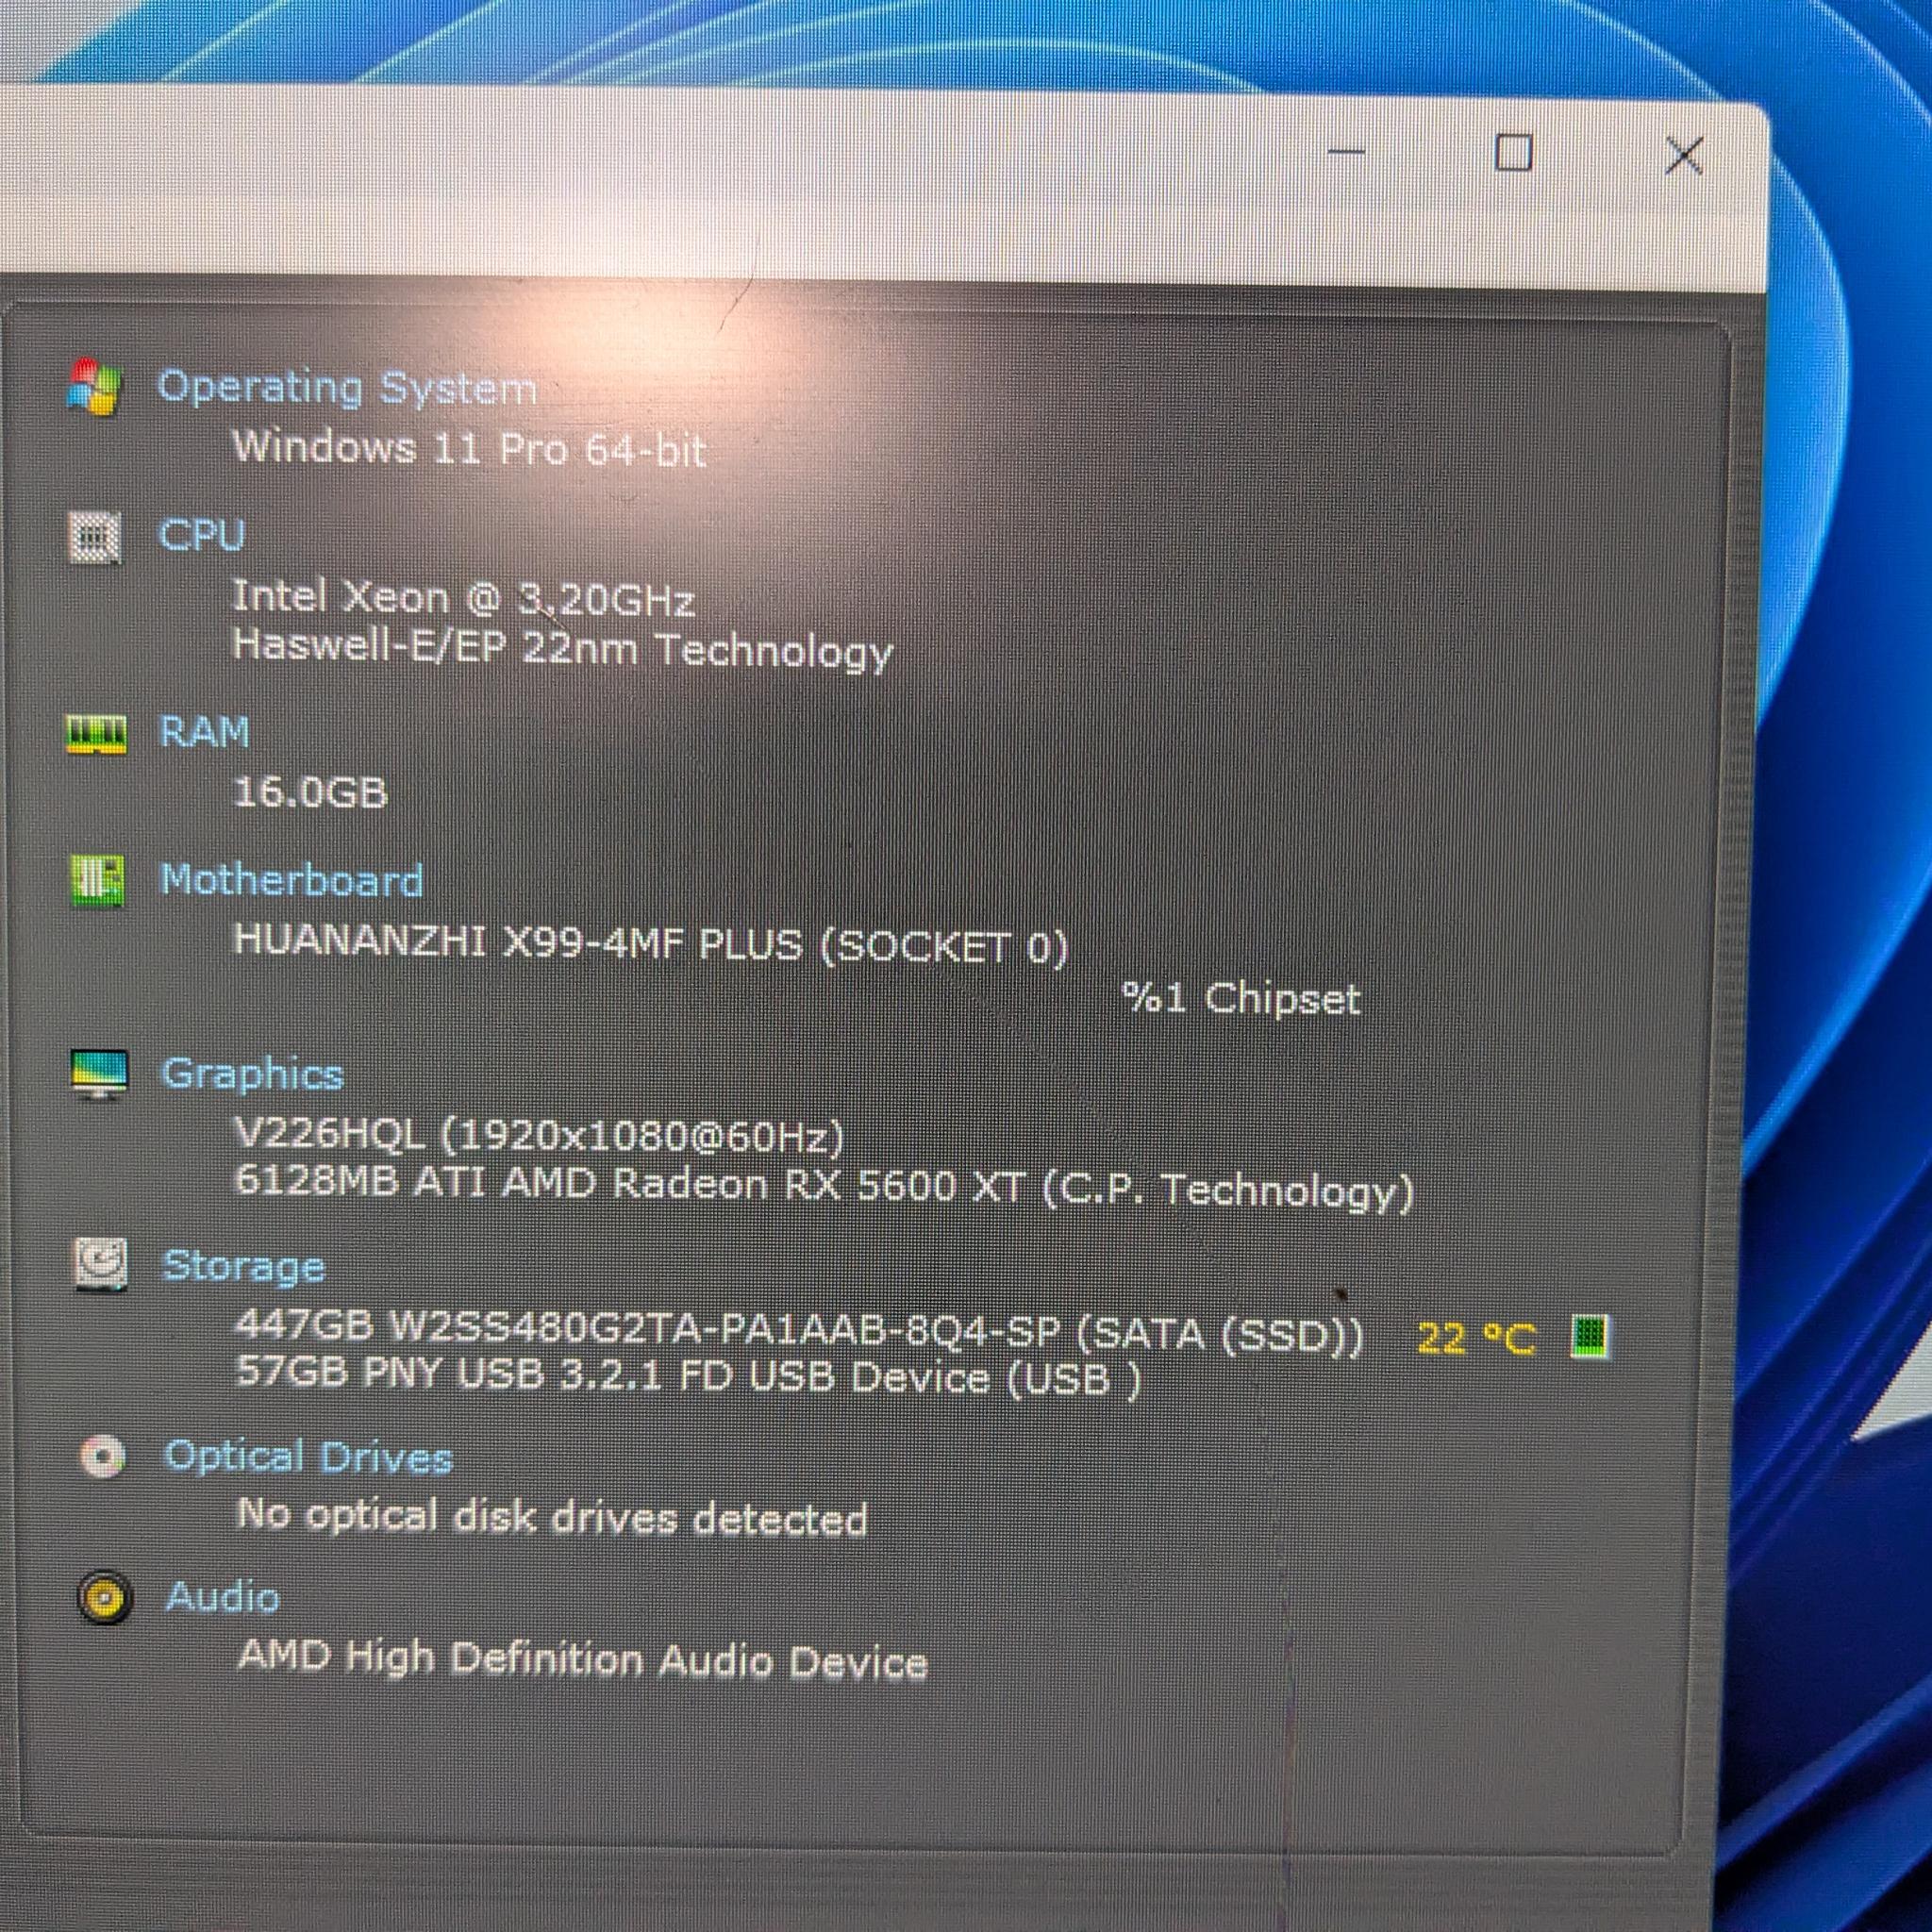This screenshot has width=1932, height=1932.
Task: Click the monitor icon next to Graphics
Action: pos(99,1075)
